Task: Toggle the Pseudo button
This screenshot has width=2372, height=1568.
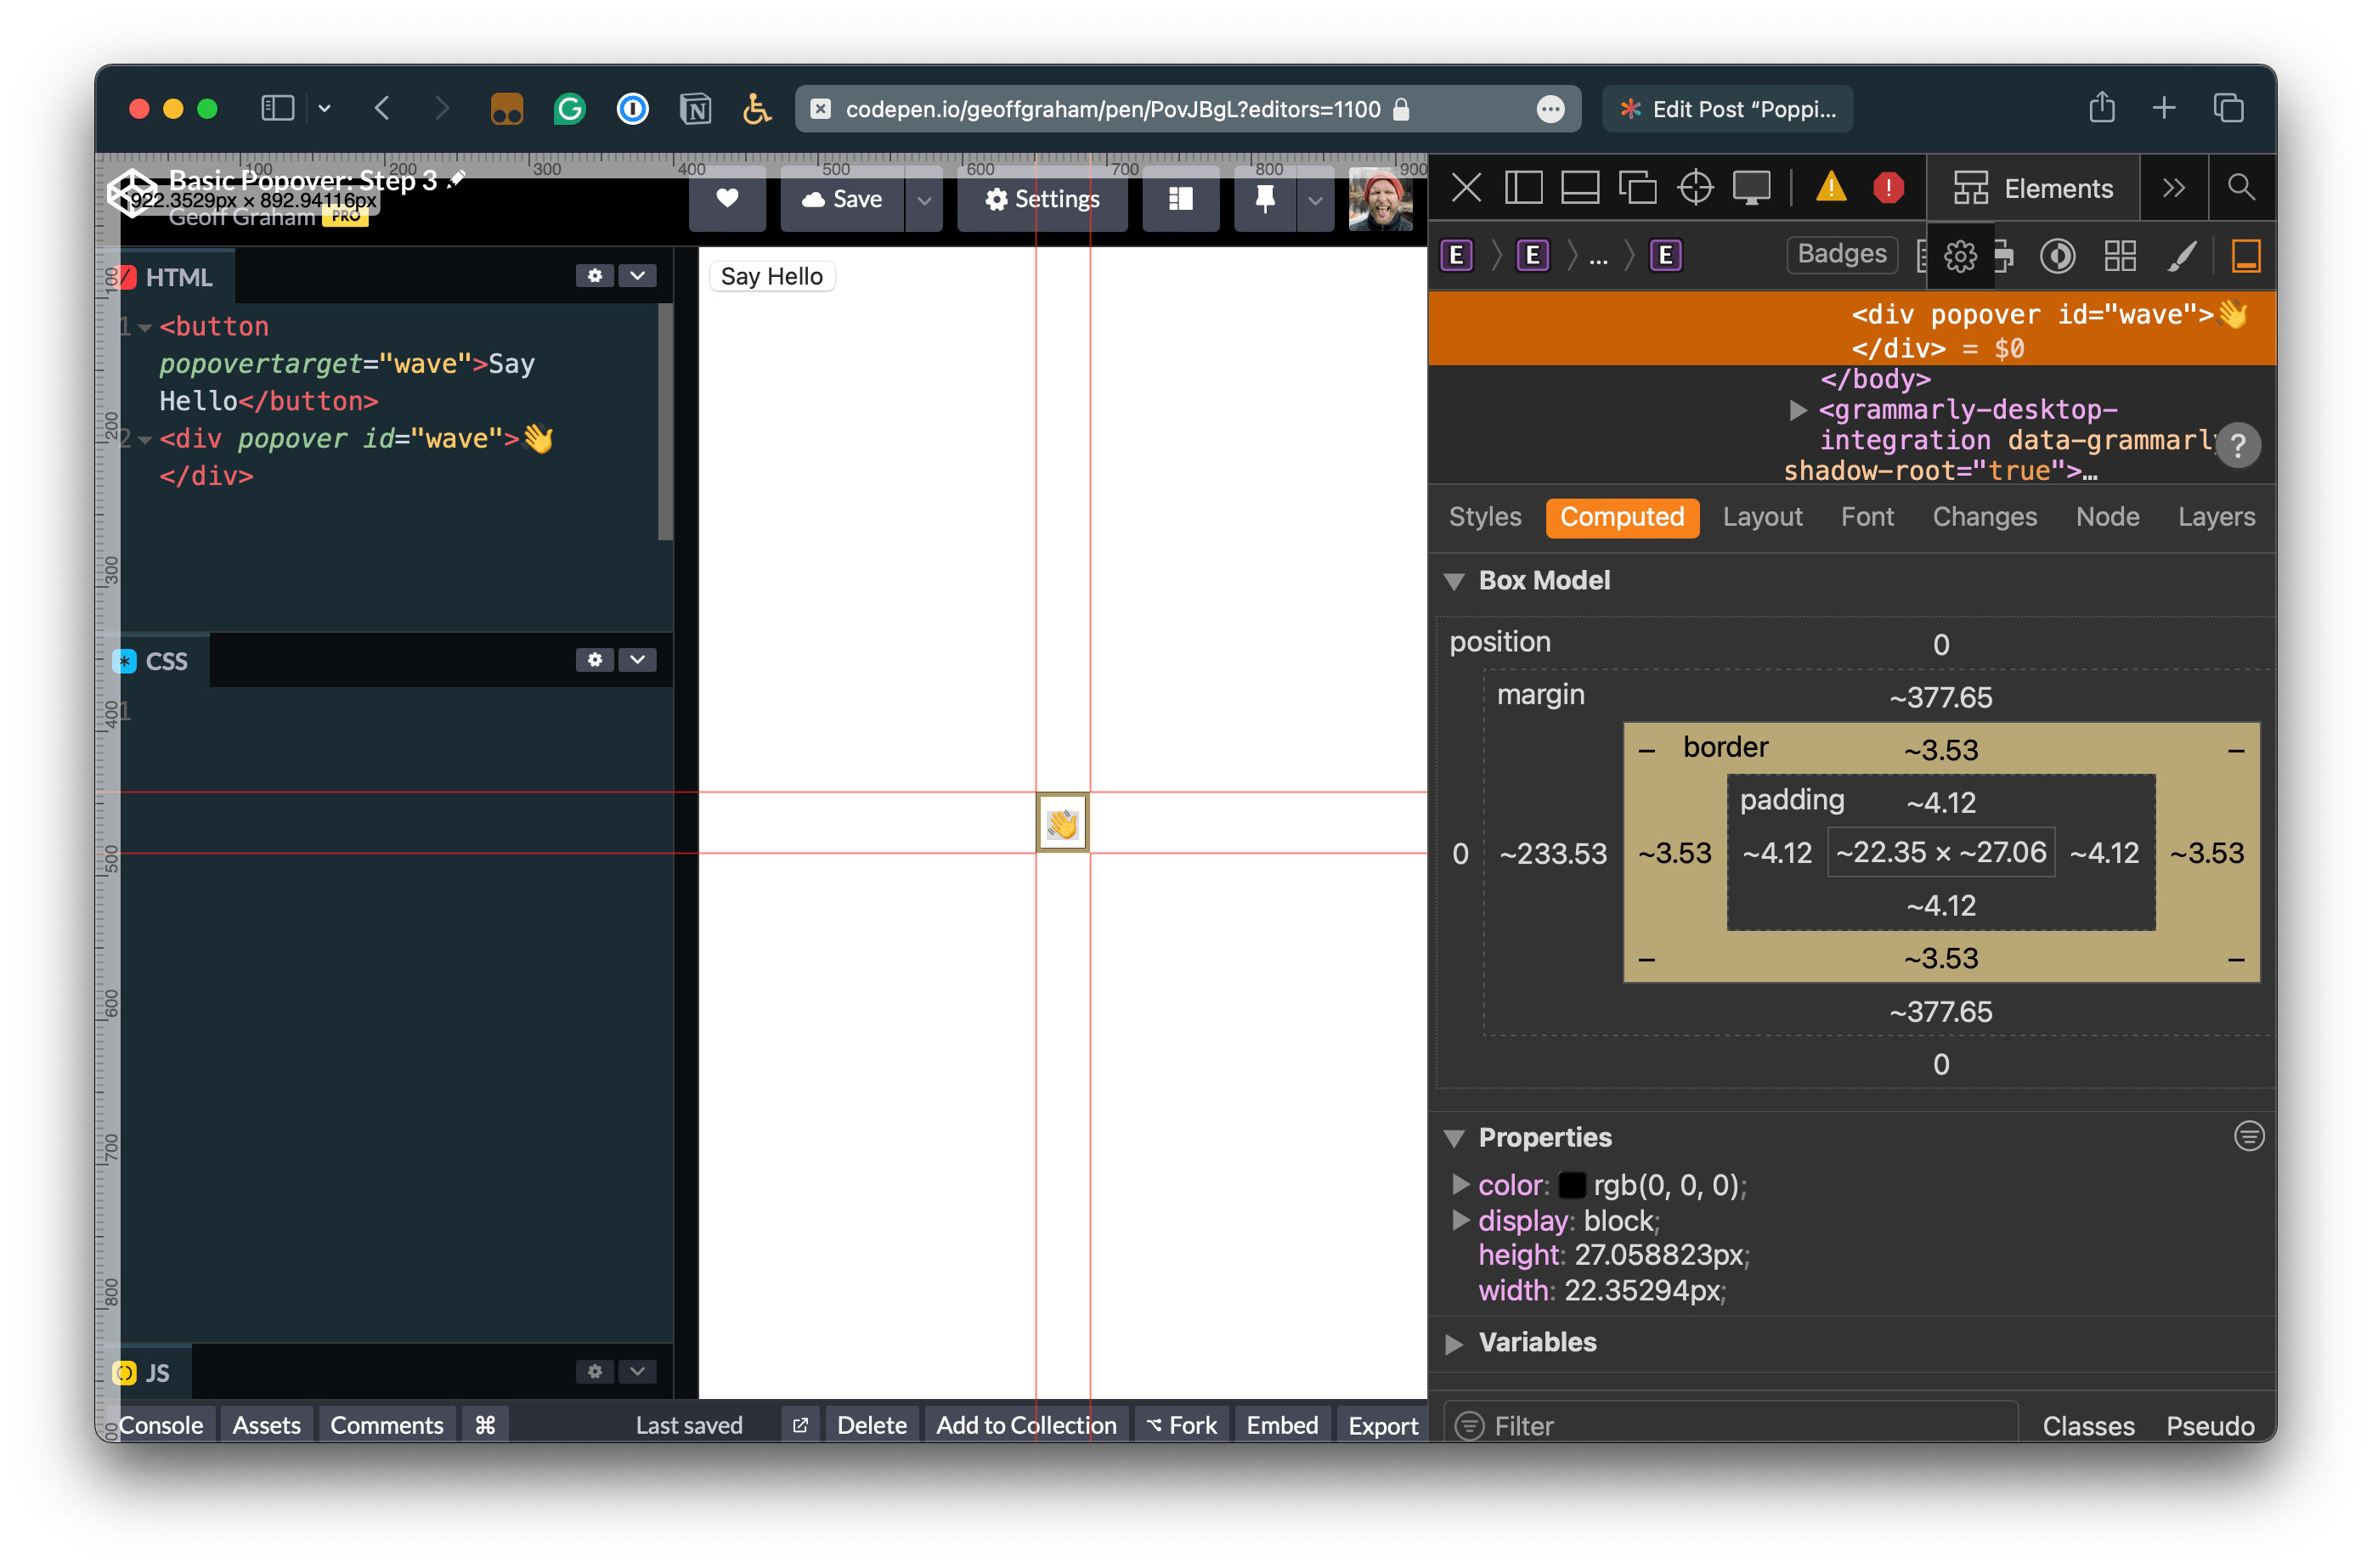Action: pos(2209,1426)
